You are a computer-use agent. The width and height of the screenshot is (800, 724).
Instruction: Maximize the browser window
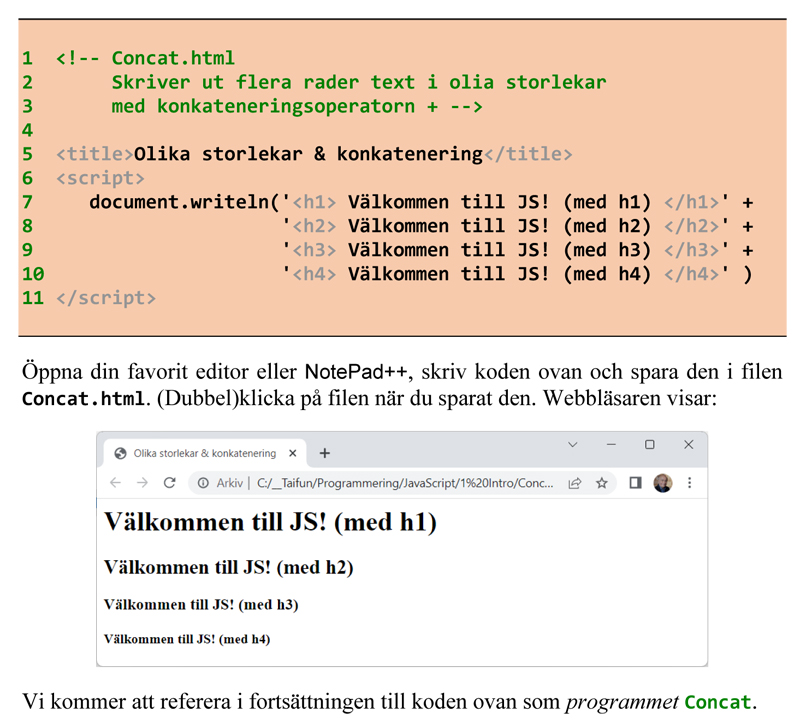(650, 445)
